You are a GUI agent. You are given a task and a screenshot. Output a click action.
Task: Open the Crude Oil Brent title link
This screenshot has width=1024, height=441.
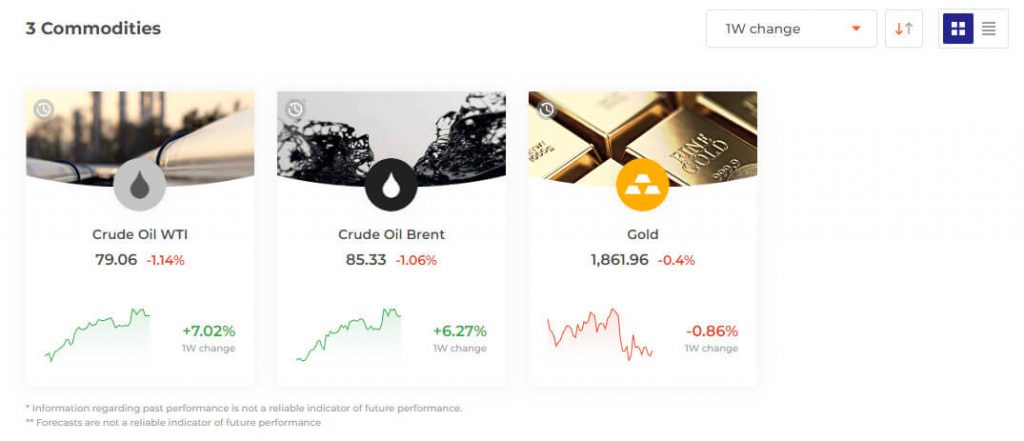(391, 235)
